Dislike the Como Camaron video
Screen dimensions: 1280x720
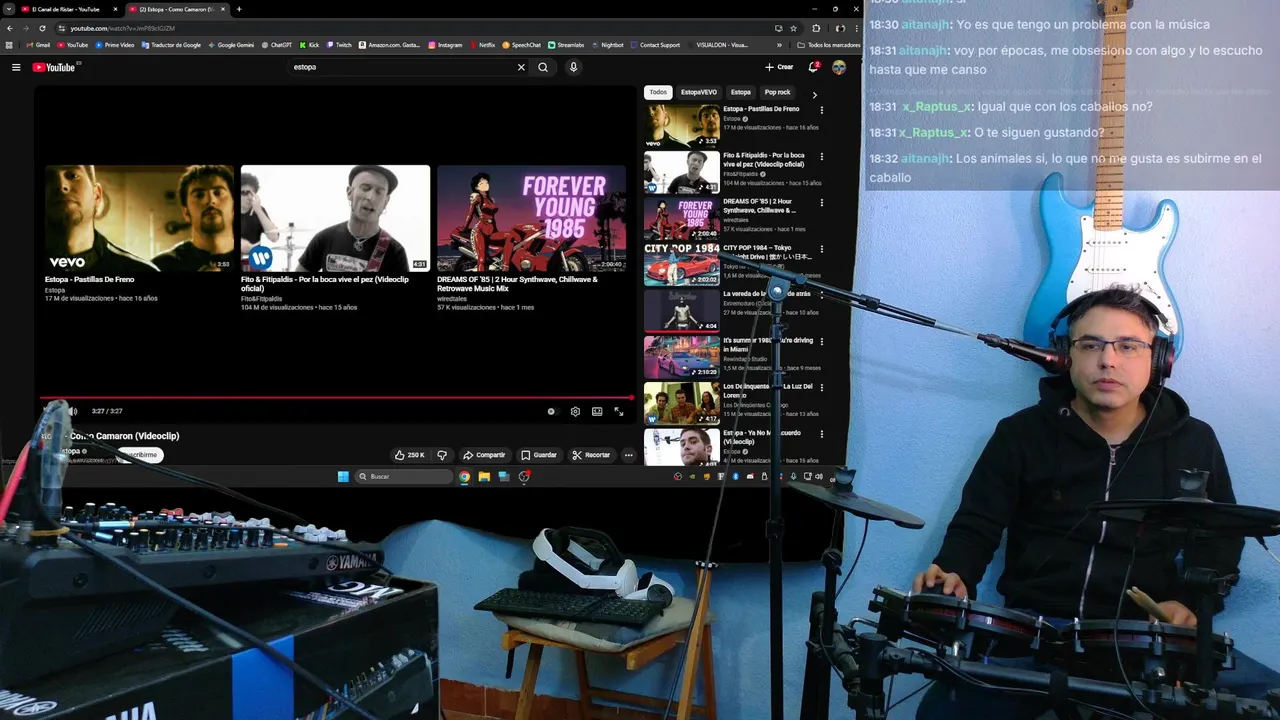pyautogui.click(x=442, y=455)
